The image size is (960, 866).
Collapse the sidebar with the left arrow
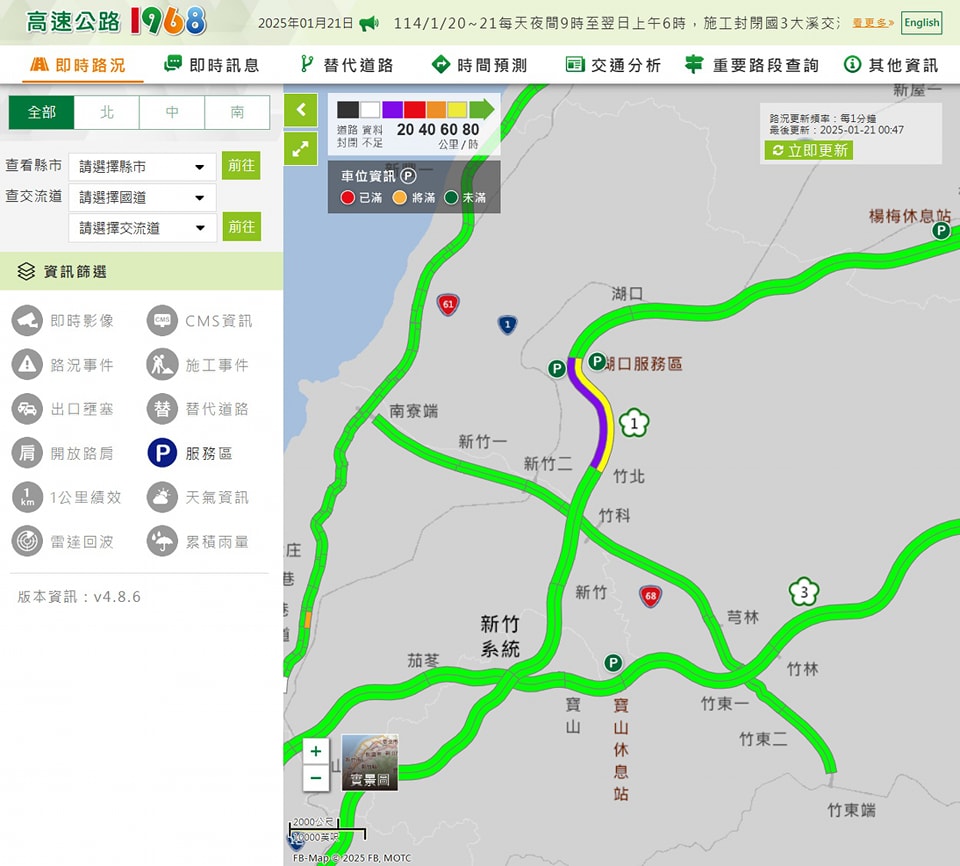[x=300, y=110]
